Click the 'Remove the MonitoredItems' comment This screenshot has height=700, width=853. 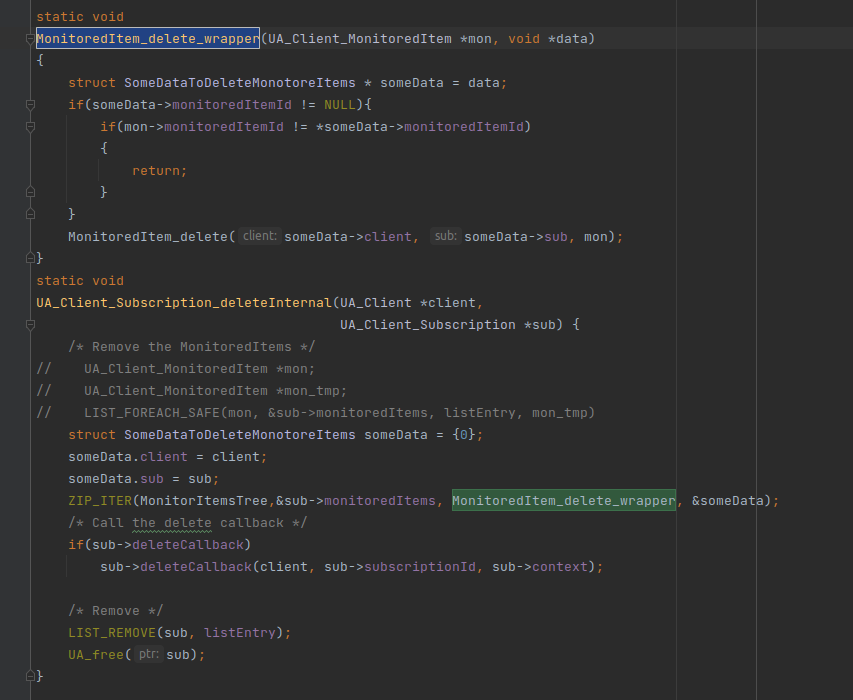(191, 346)
